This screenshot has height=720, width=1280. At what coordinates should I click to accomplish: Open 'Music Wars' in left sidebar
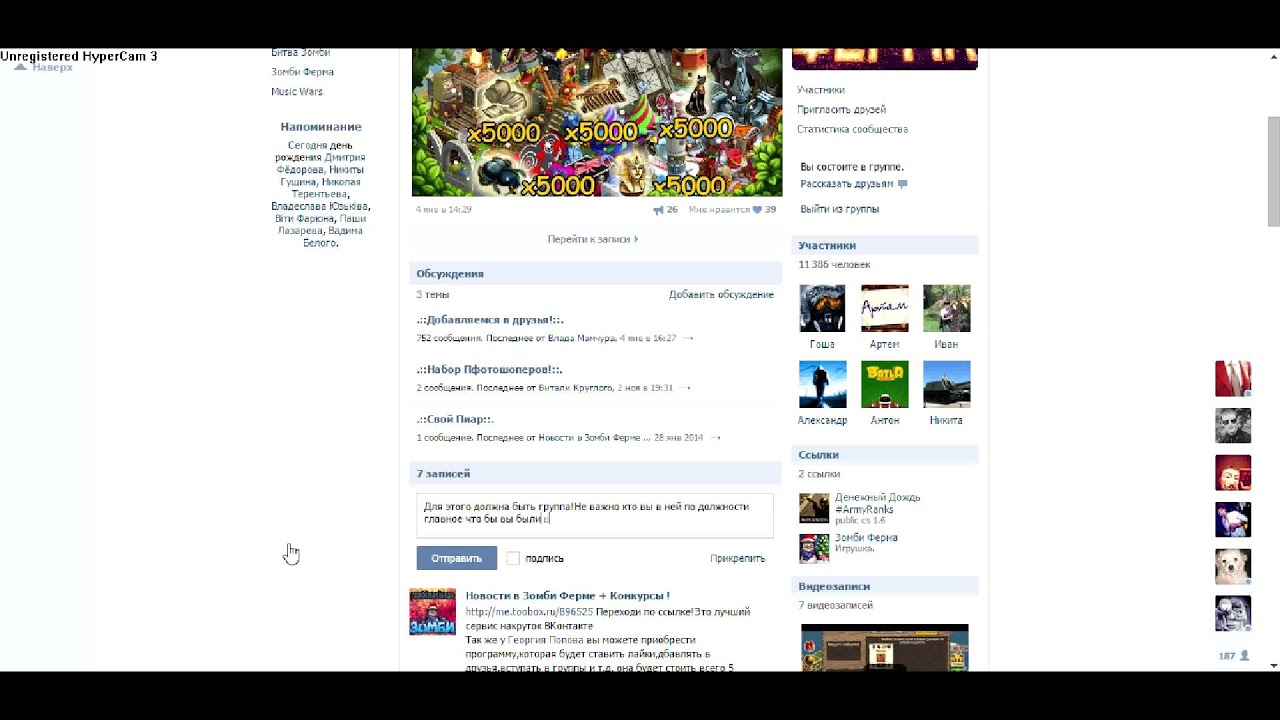(x=297, y=91)
